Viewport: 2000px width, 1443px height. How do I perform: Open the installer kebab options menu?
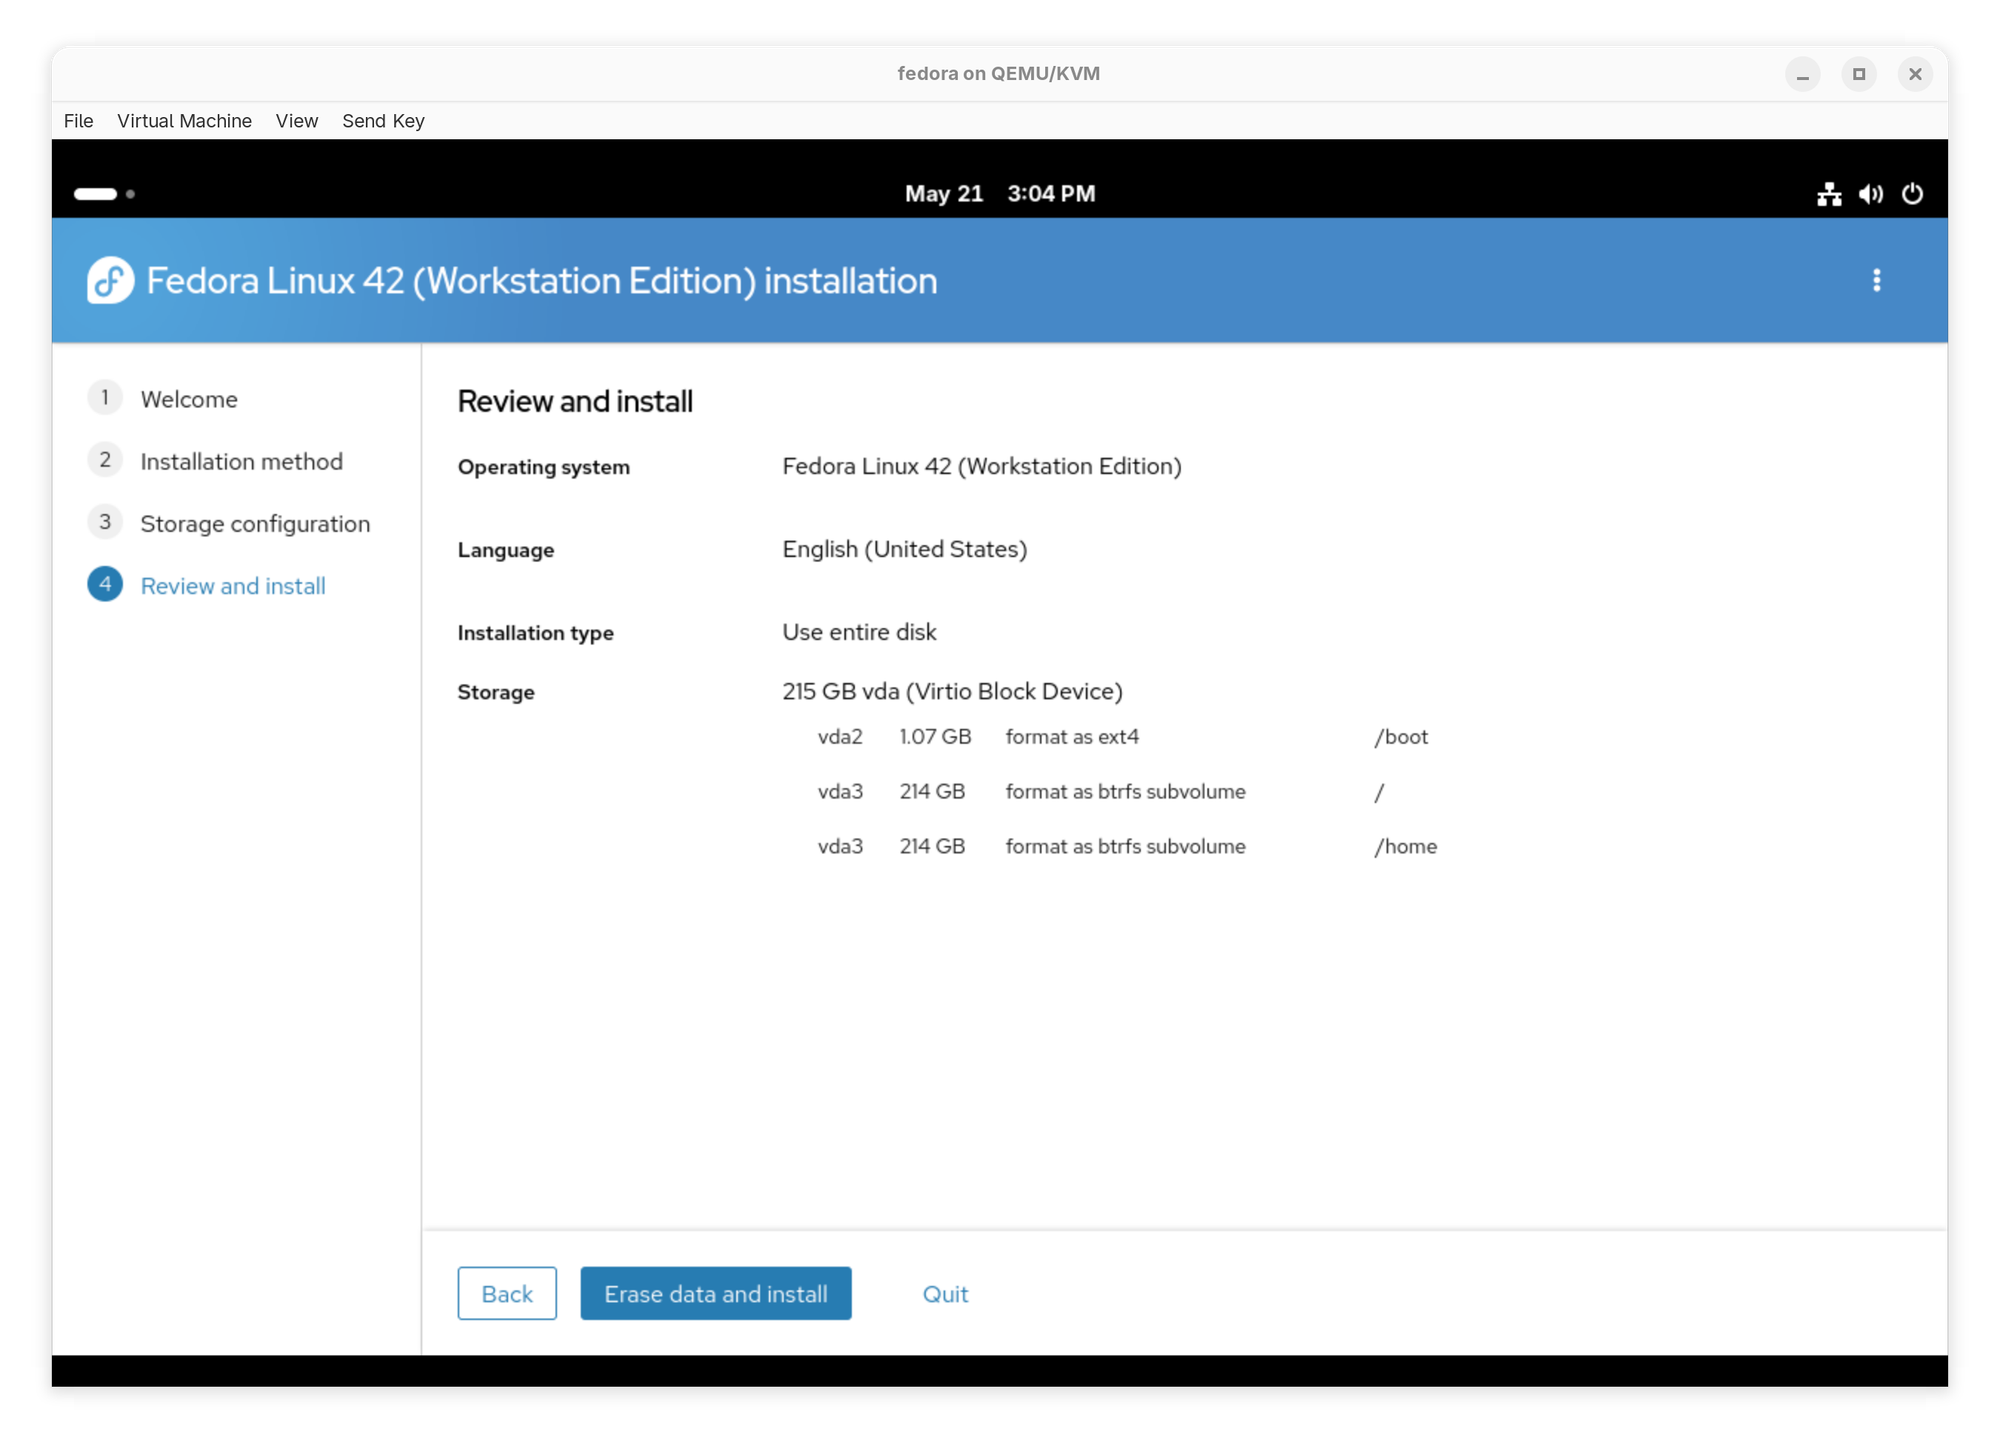pyautogui.click(x=1876, y=281)
